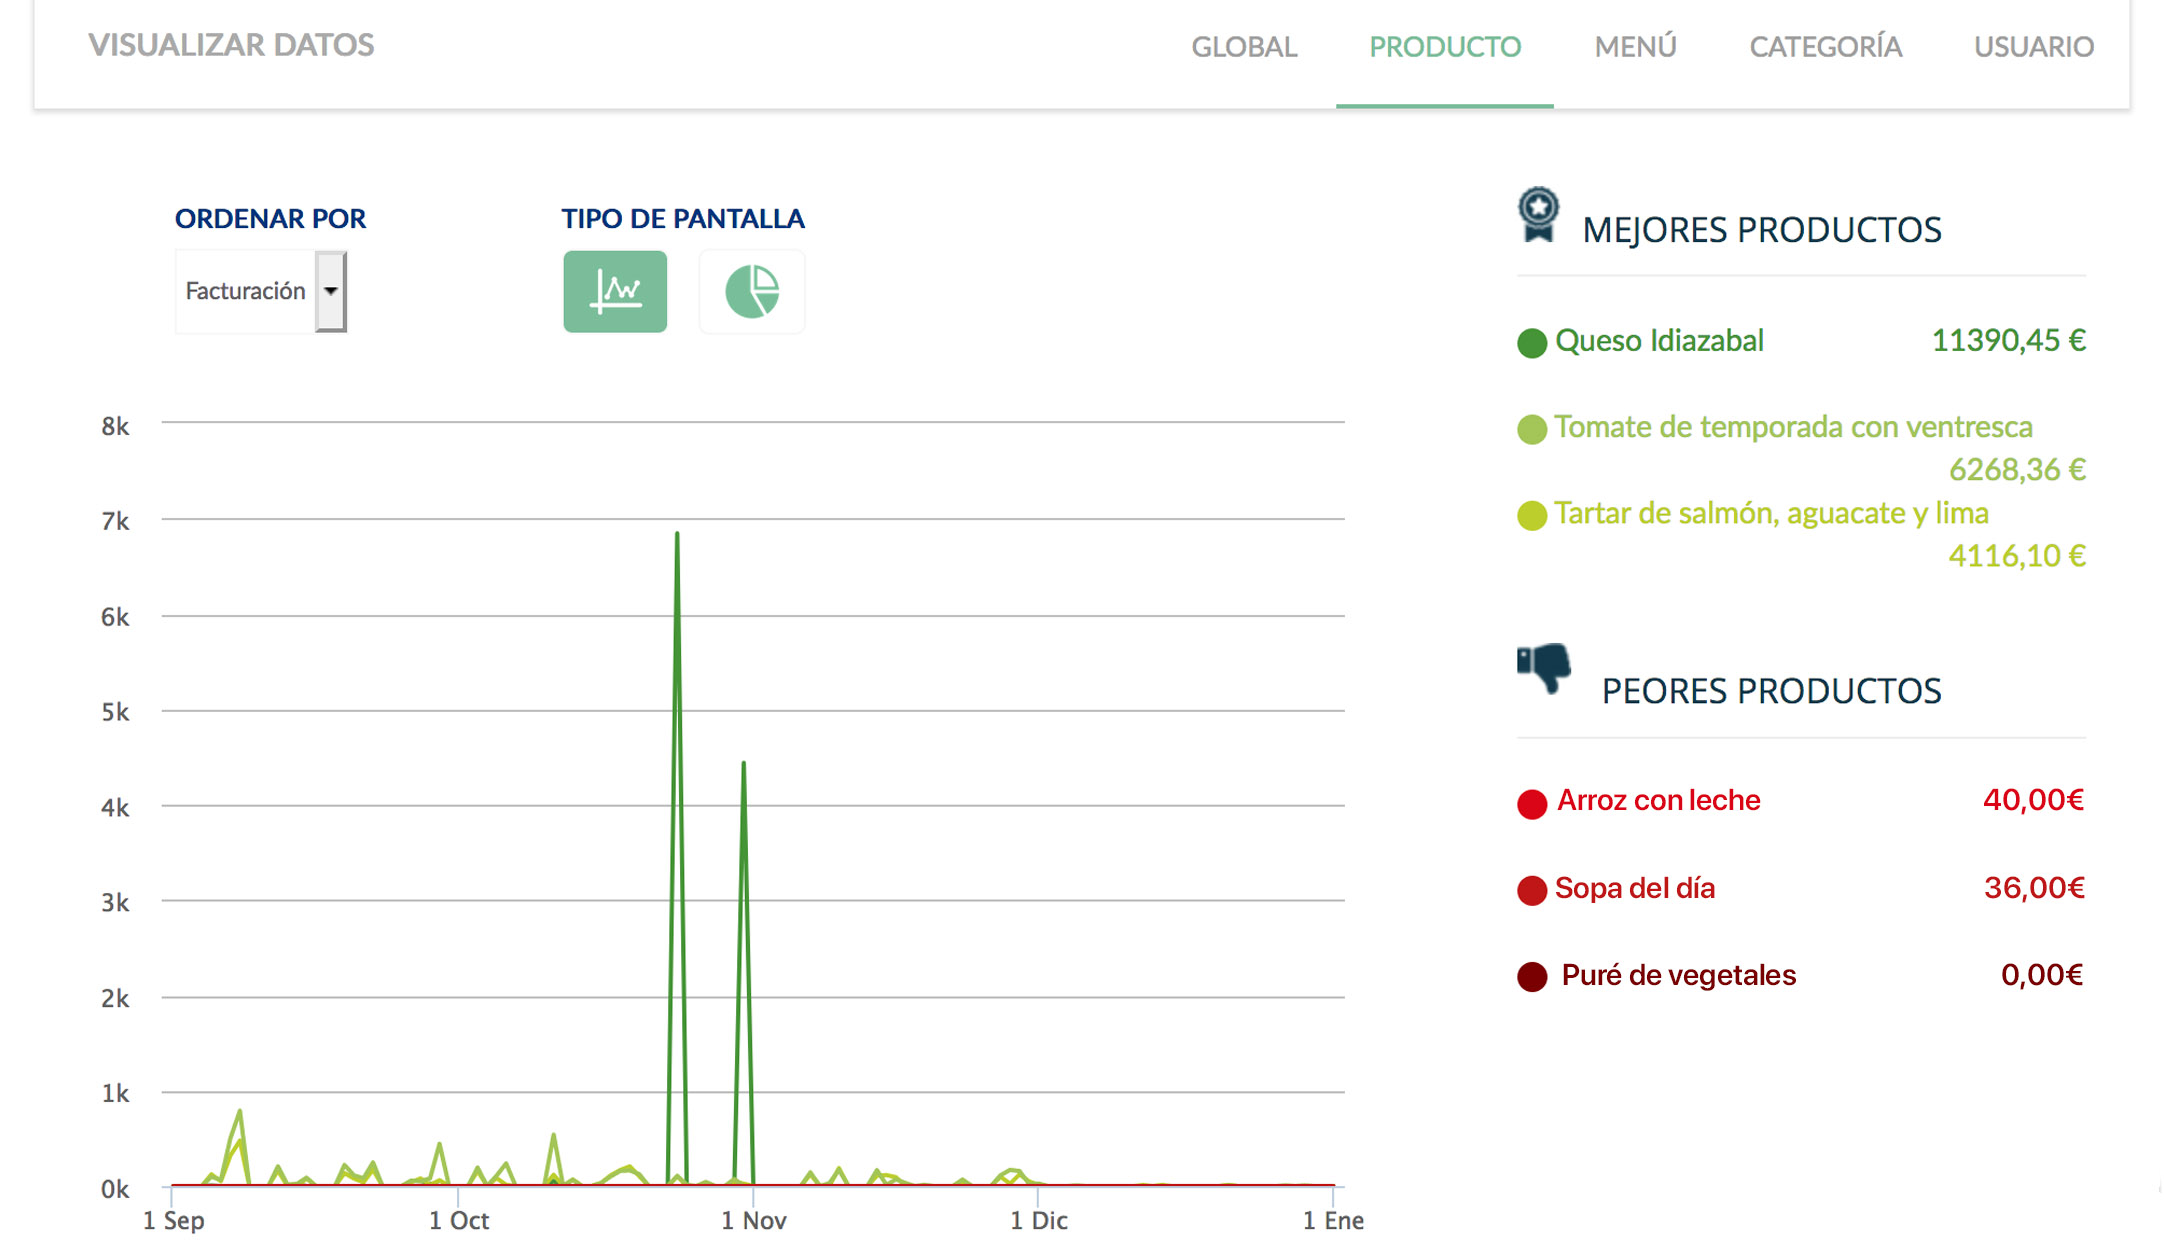The width and height of the screenshot is (2164, 1256).
Task: Click the award ribbon icon beside Mejores Productos
Action: pyautogui.click(x=1538, y=214)
